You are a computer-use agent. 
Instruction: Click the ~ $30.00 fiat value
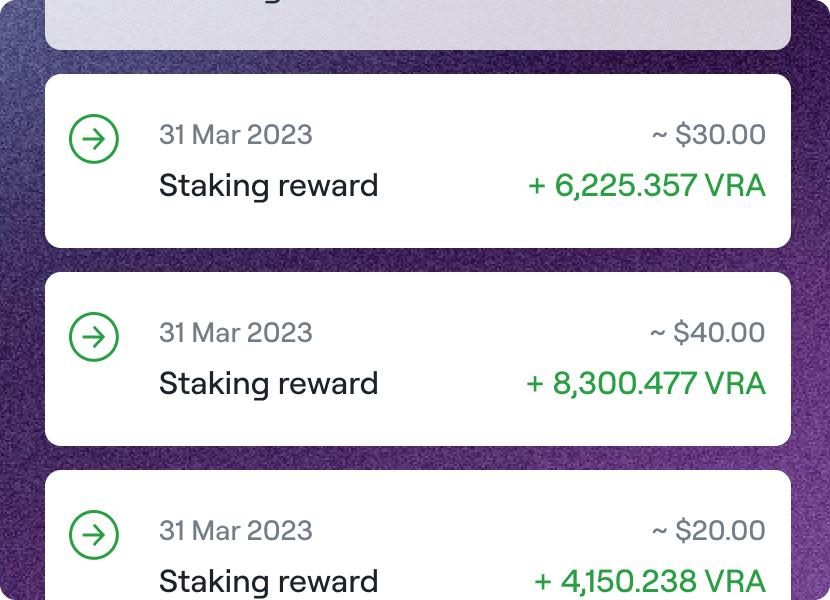tap(708, 135)
